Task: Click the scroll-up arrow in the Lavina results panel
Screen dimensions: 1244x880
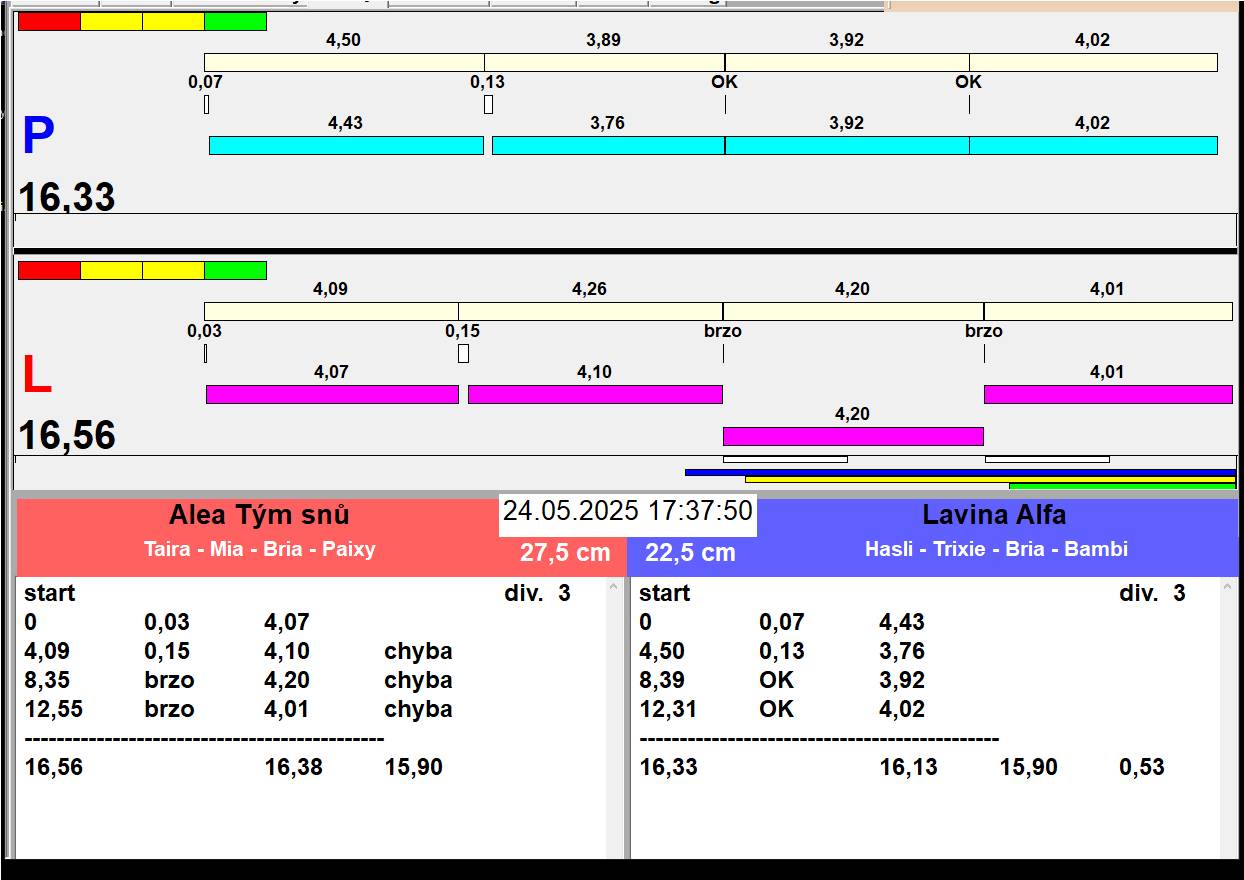Action: pos(1229,589)
